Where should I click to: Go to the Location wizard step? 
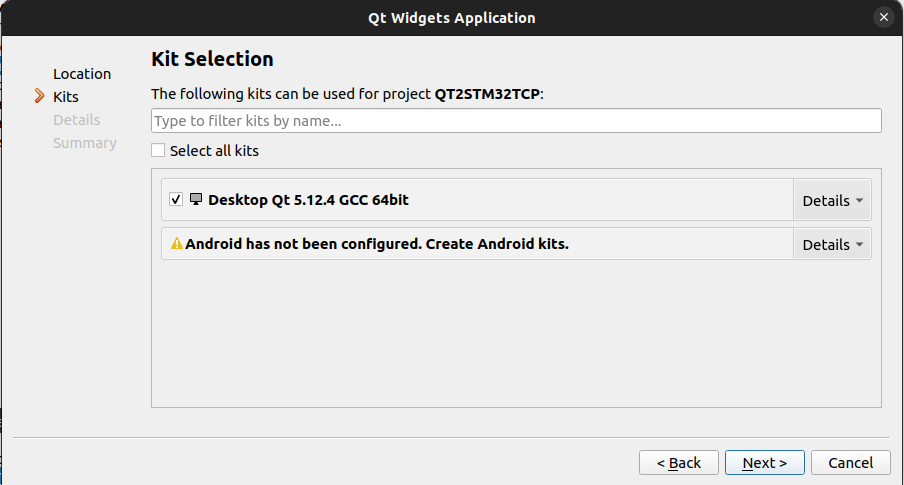tap(82, 74)
